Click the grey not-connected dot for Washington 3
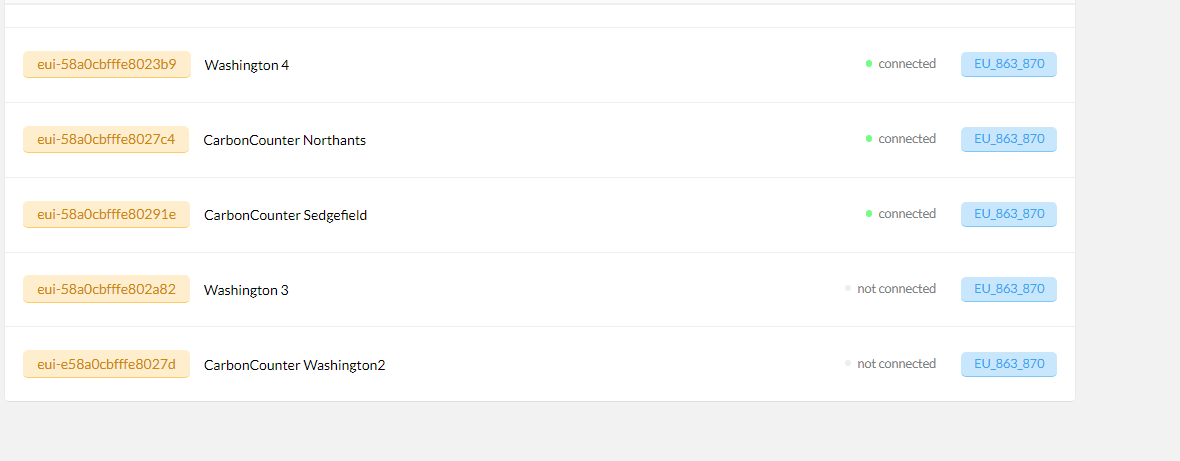The height and width of the screenshot is (461, 1180). click(x=847, y=288)
